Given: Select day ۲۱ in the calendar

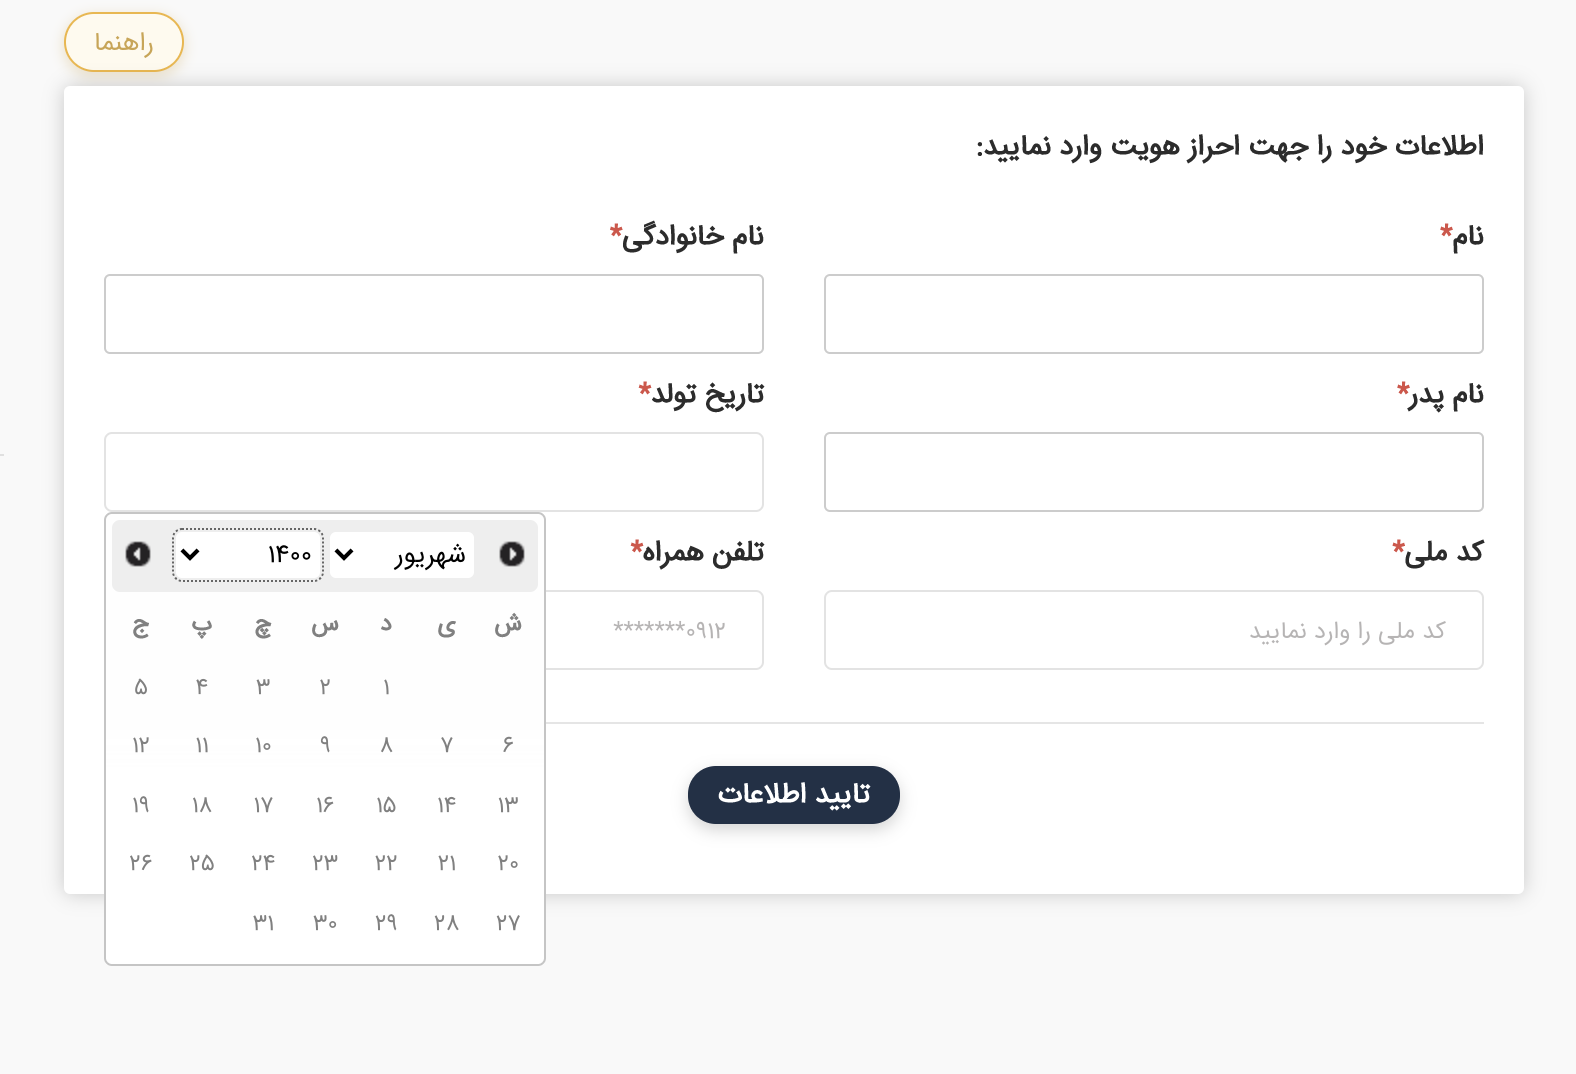Looking at the screenshot, I should pyautogui.click(x=447, y=862).
